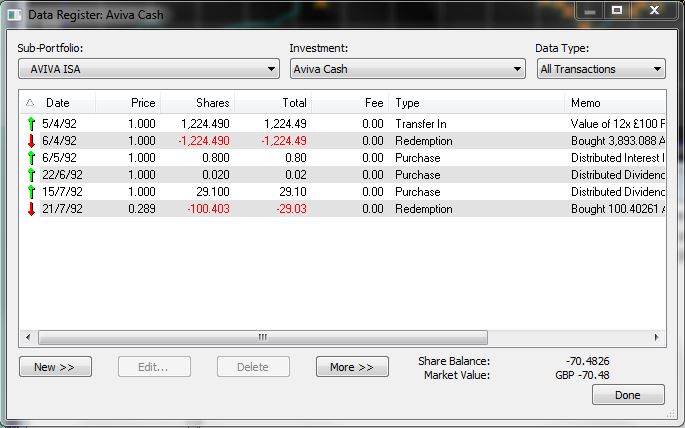Click the green arrow icon on 6/5/92 row
685x428 pixels.
click(31, 158)
